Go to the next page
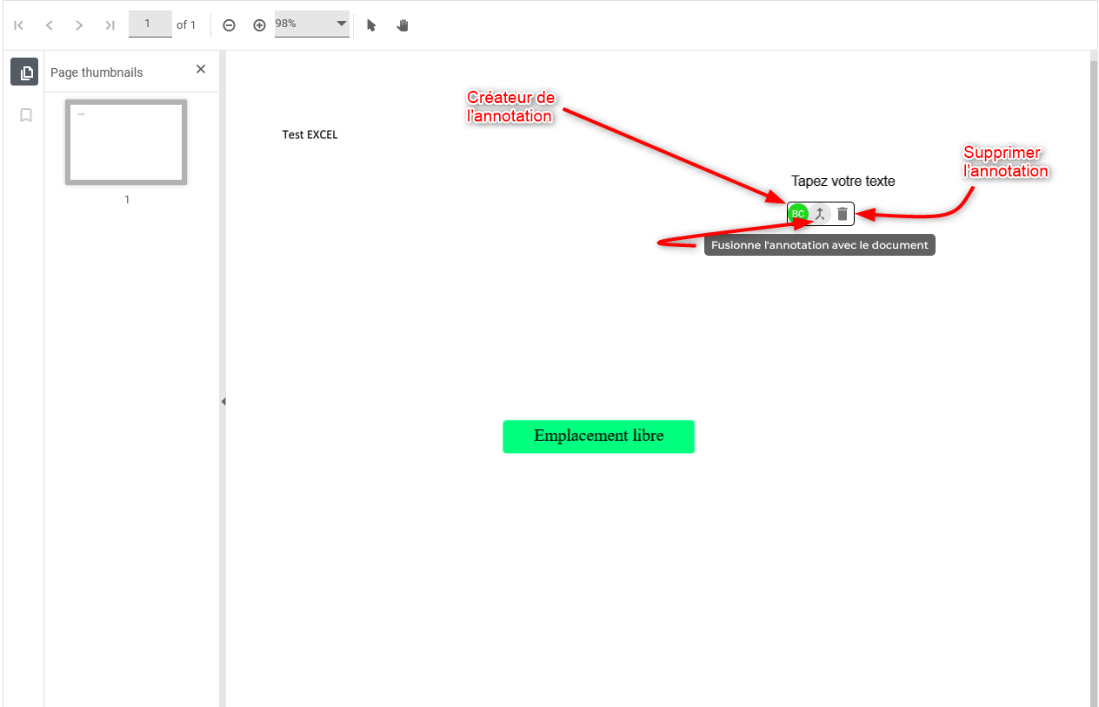 79,25
